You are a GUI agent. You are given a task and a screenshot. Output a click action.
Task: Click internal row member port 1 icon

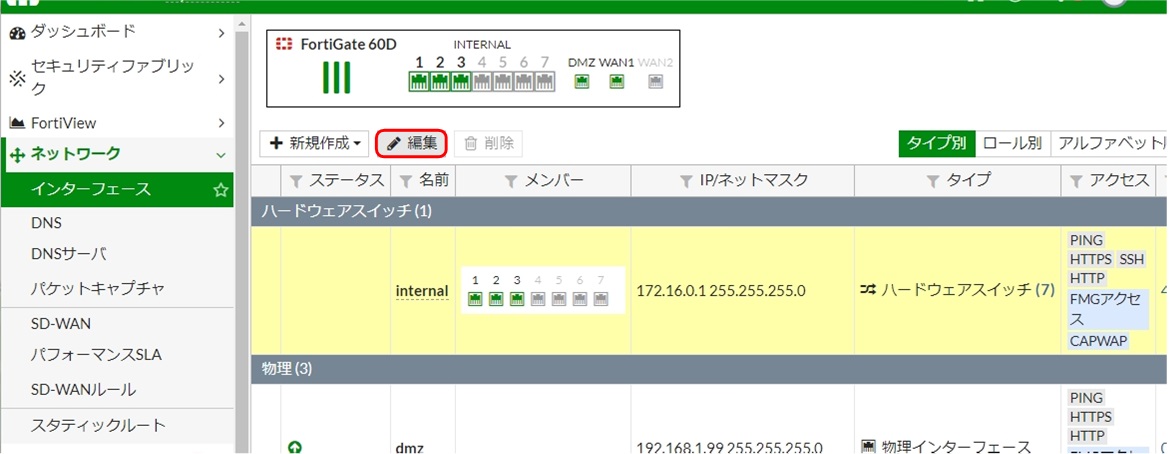point(475,299)
